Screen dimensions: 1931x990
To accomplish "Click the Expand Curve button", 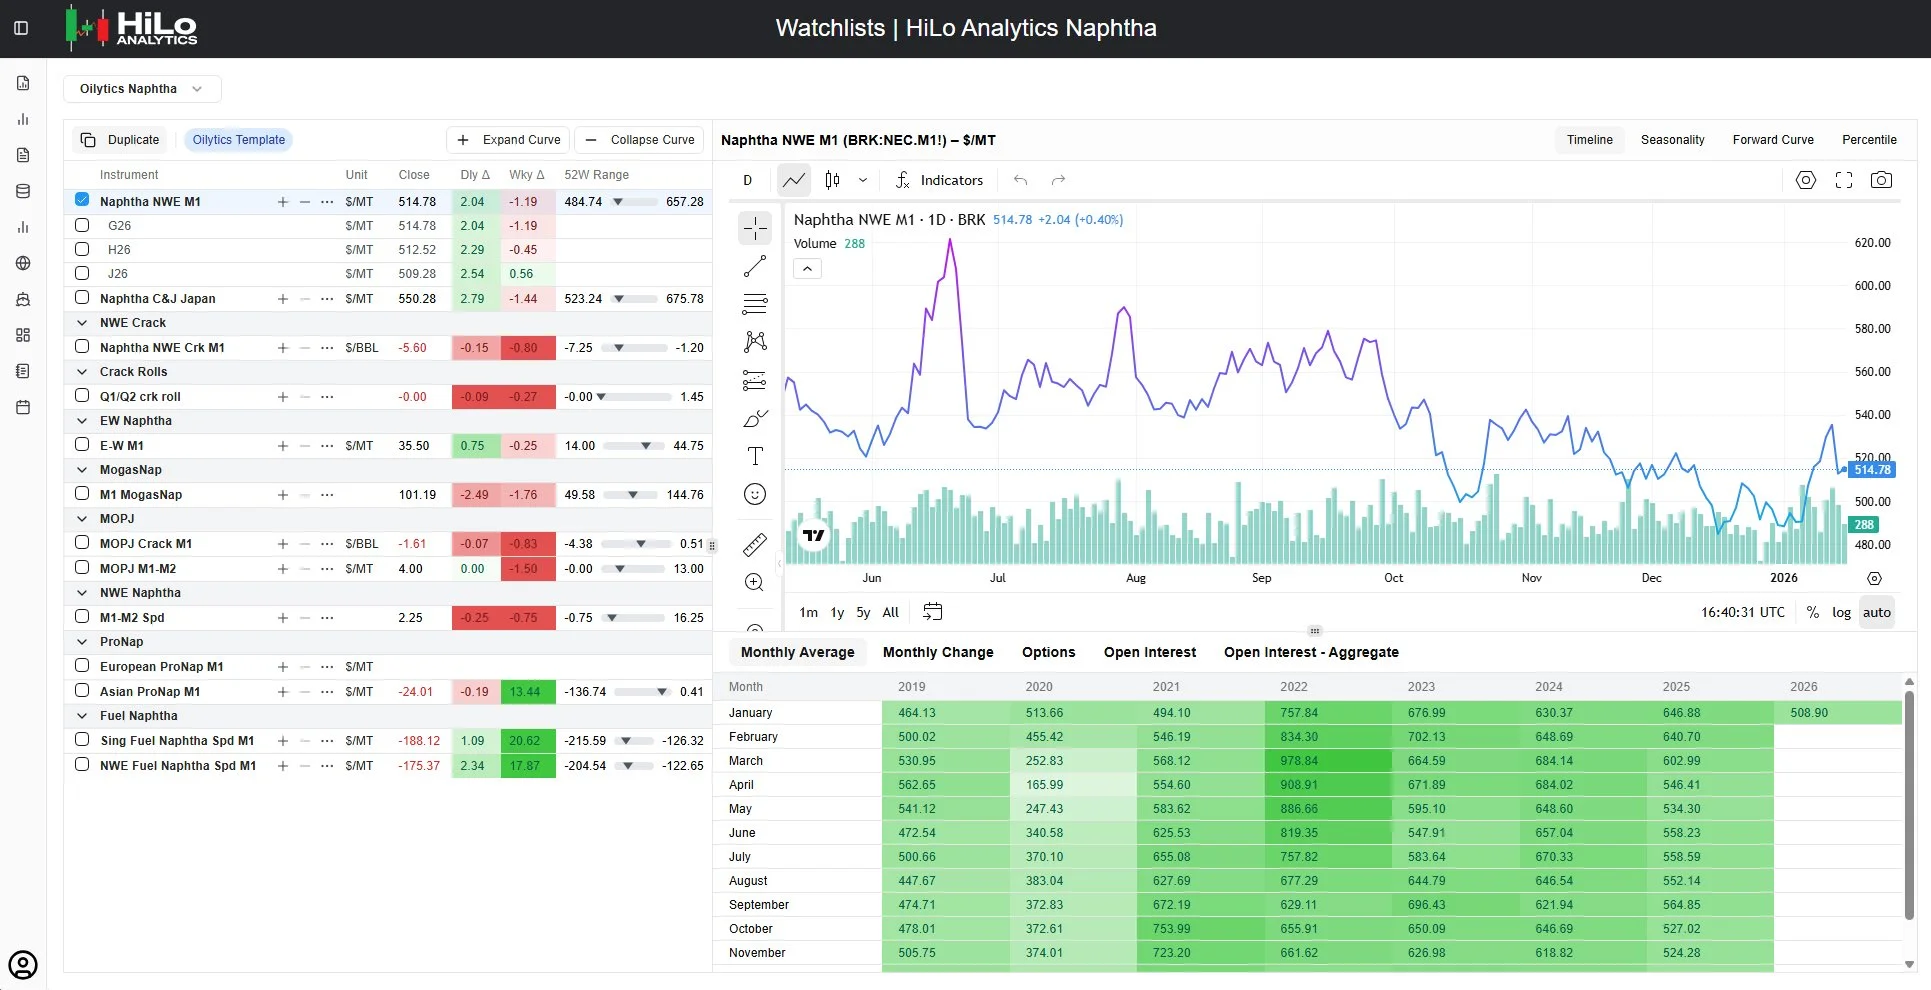I will pos(508,140).
